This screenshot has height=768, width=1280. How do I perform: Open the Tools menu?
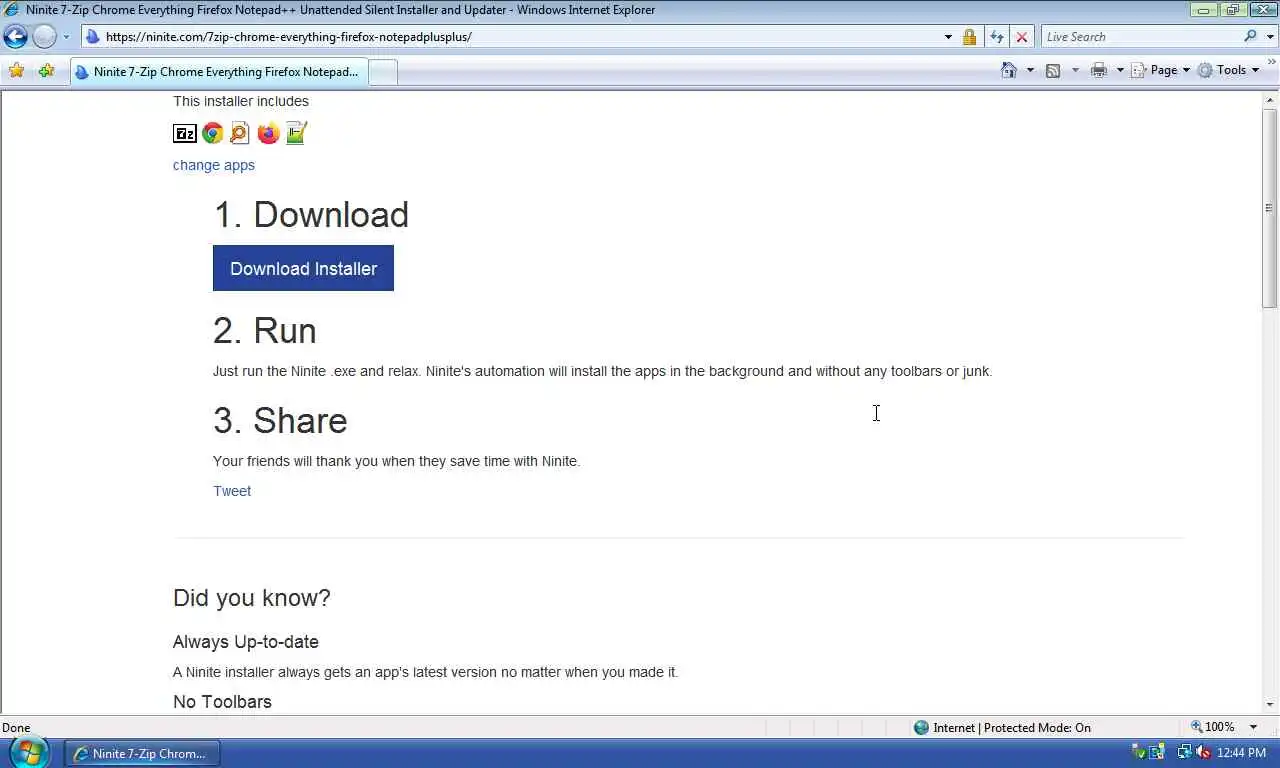(x=1229, y=70)
